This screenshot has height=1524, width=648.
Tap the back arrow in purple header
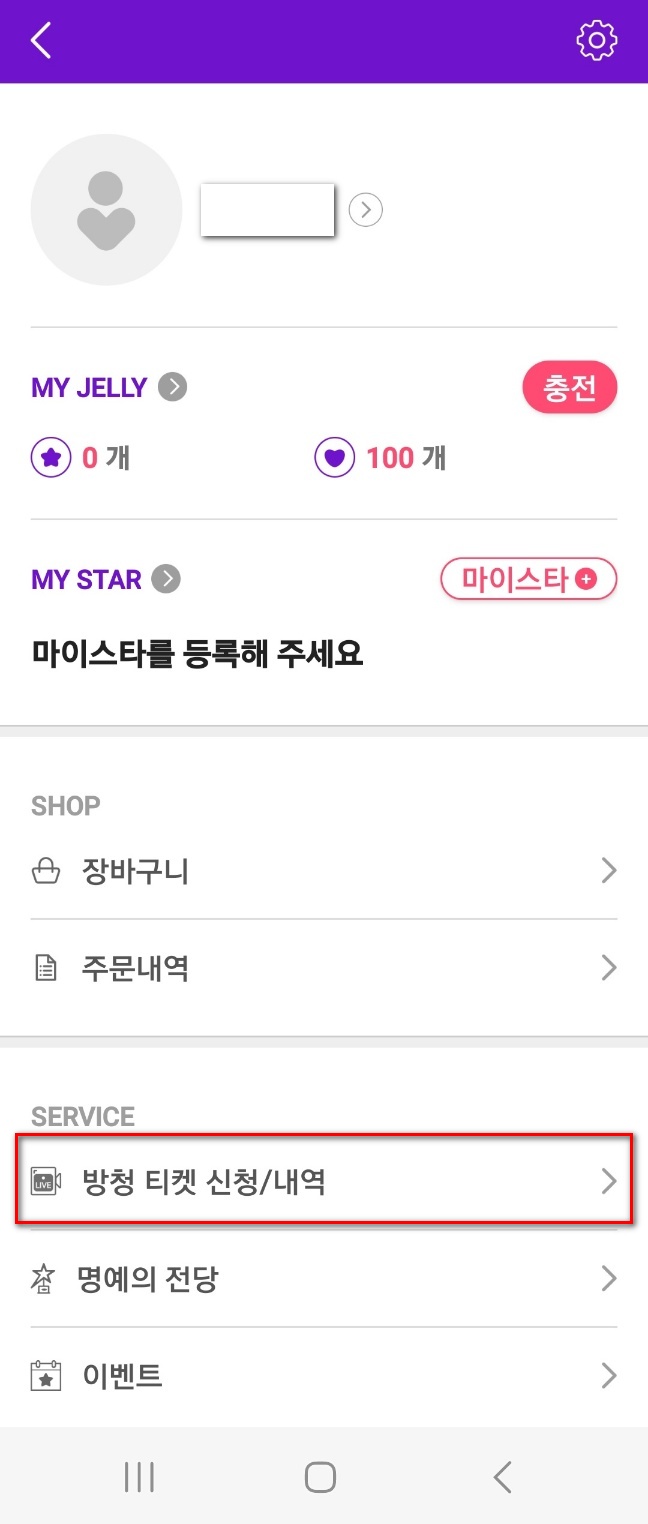tap(38, 40)
